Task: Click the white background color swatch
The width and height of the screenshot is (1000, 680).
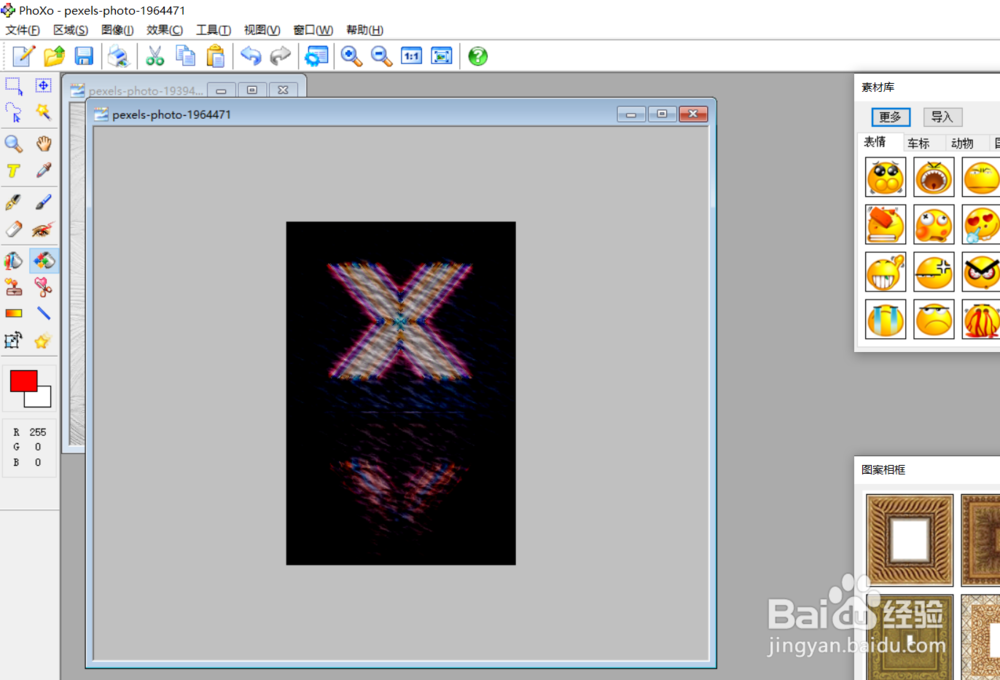Action: pos(43,398)
